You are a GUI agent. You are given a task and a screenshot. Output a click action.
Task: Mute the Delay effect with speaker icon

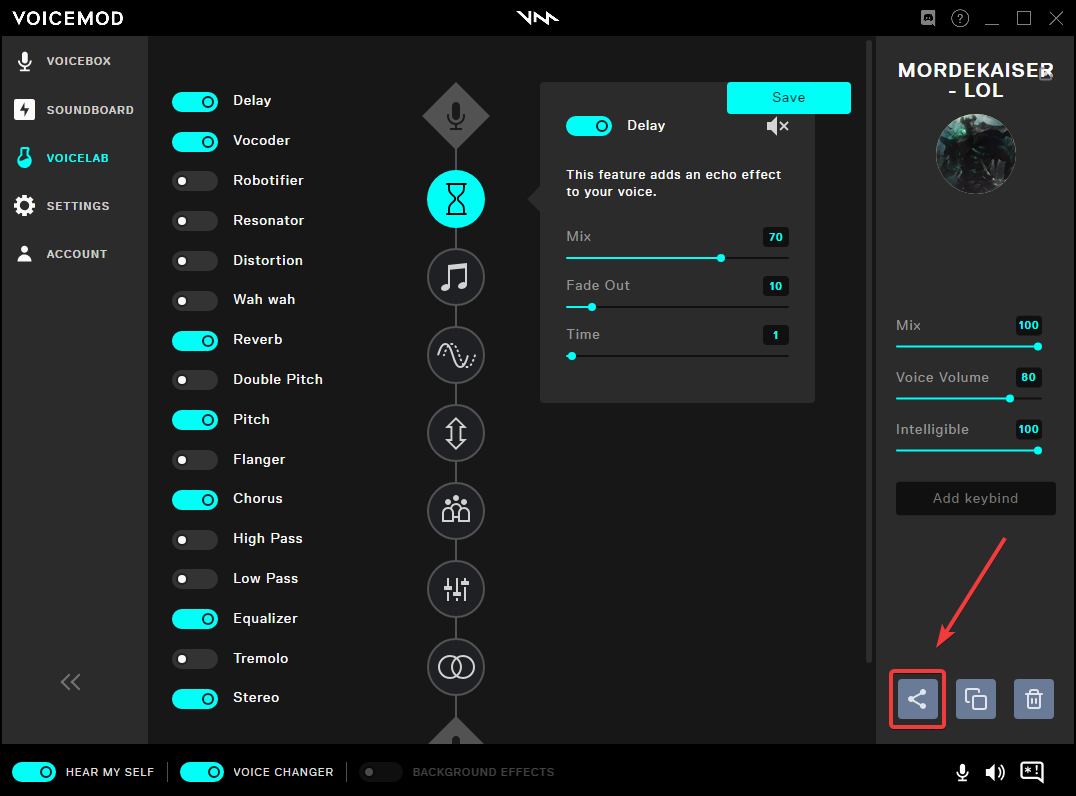(777, 126)
